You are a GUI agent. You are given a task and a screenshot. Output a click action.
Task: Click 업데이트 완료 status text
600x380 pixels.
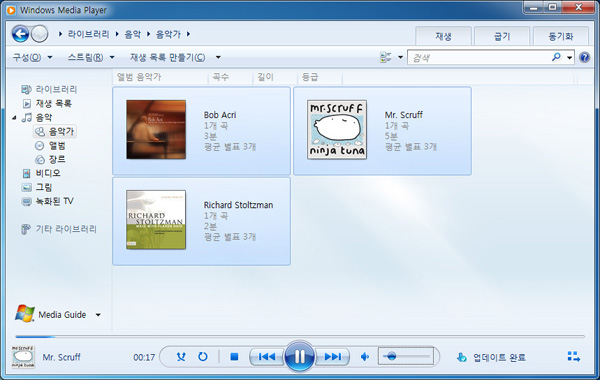pos(499,357)
